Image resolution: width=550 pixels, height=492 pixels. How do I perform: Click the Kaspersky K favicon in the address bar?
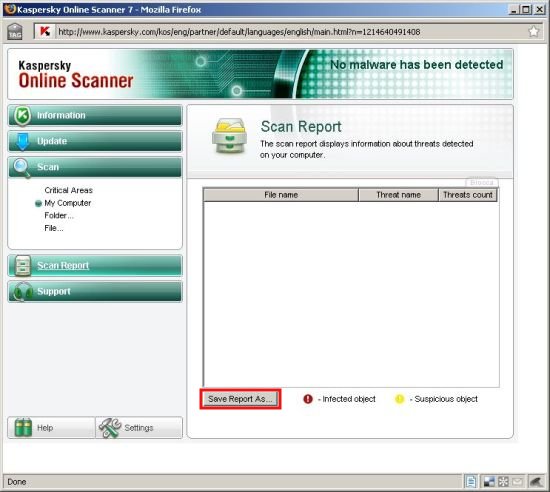pos(45,32)
